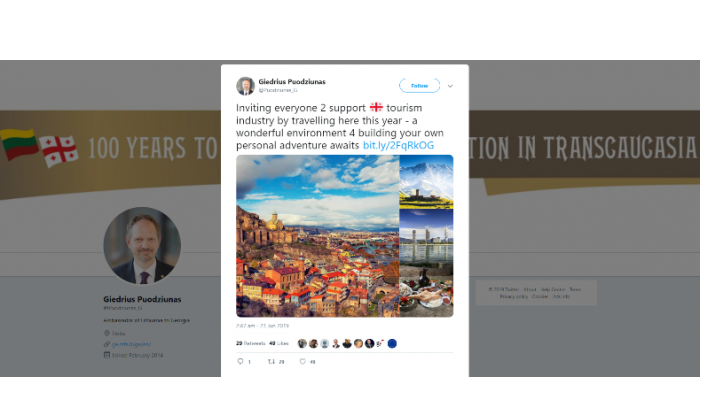Open Giedrius Puodziunas avatar in tweet header

[x=245, y=86]
